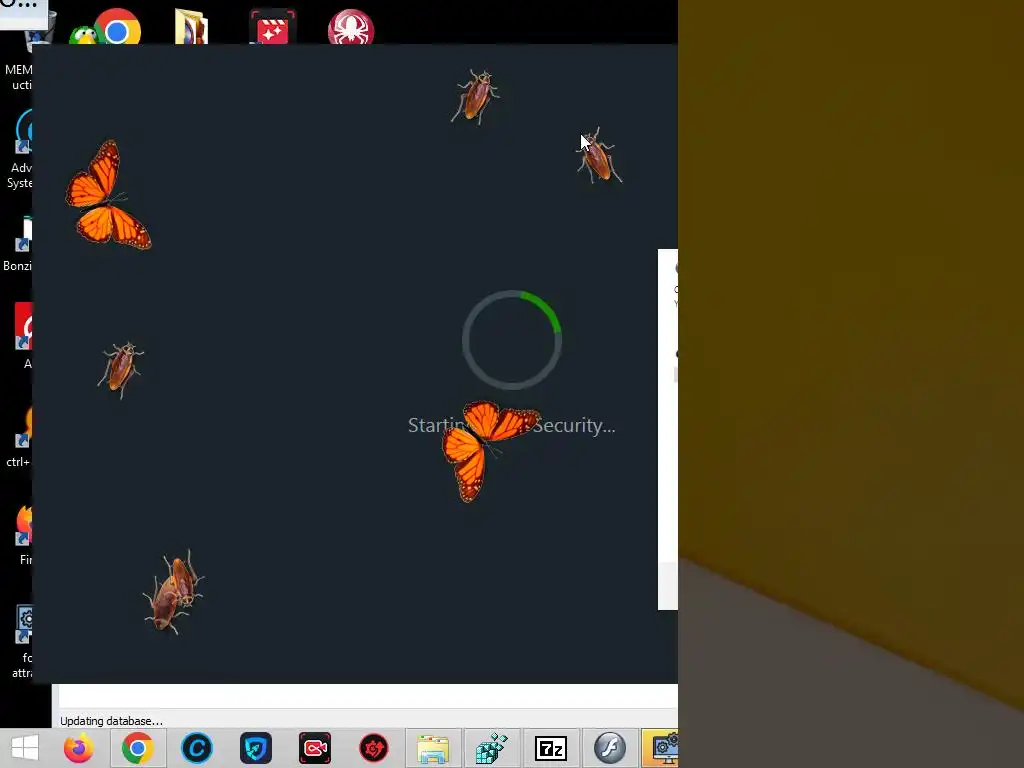Image resolution: width=1024 pixels, height=768 pixels.
Task: Select the red spider desktop icon
Action: click(351, 27)
